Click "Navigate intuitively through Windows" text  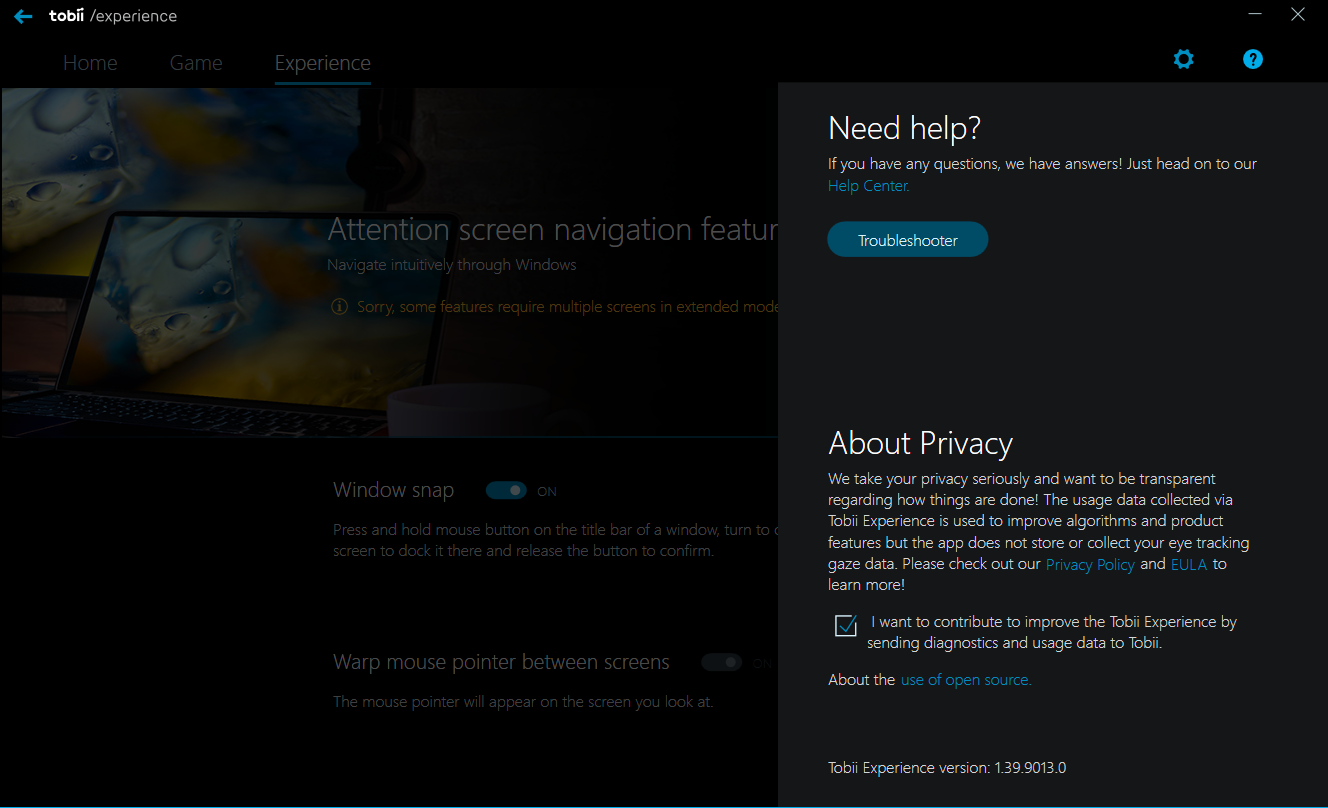452,265
